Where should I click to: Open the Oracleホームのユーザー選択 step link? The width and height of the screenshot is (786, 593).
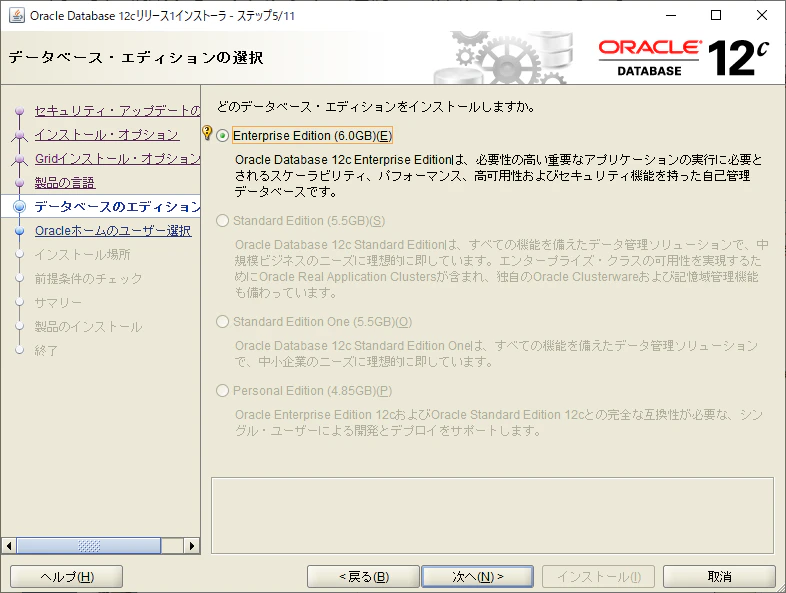(113, 231)
